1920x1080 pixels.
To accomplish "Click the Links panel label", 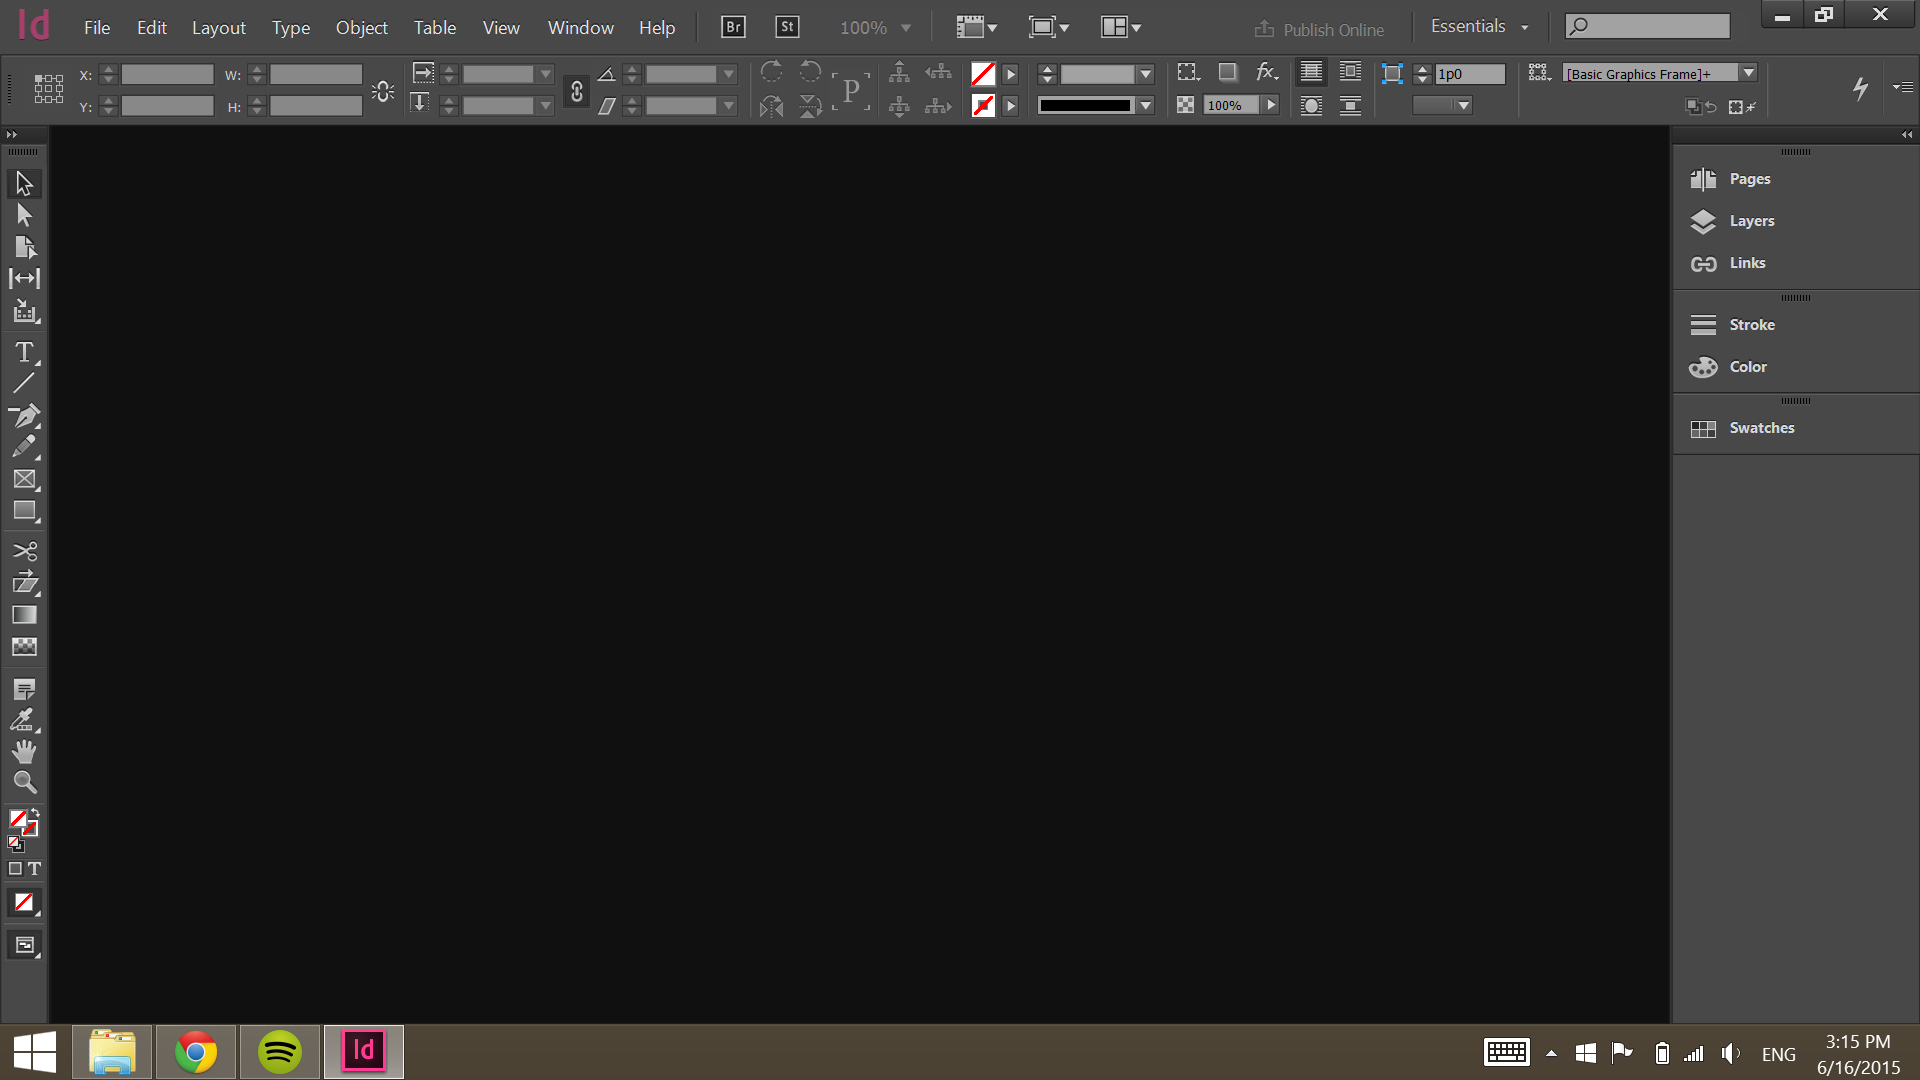I will point(1747,262).
